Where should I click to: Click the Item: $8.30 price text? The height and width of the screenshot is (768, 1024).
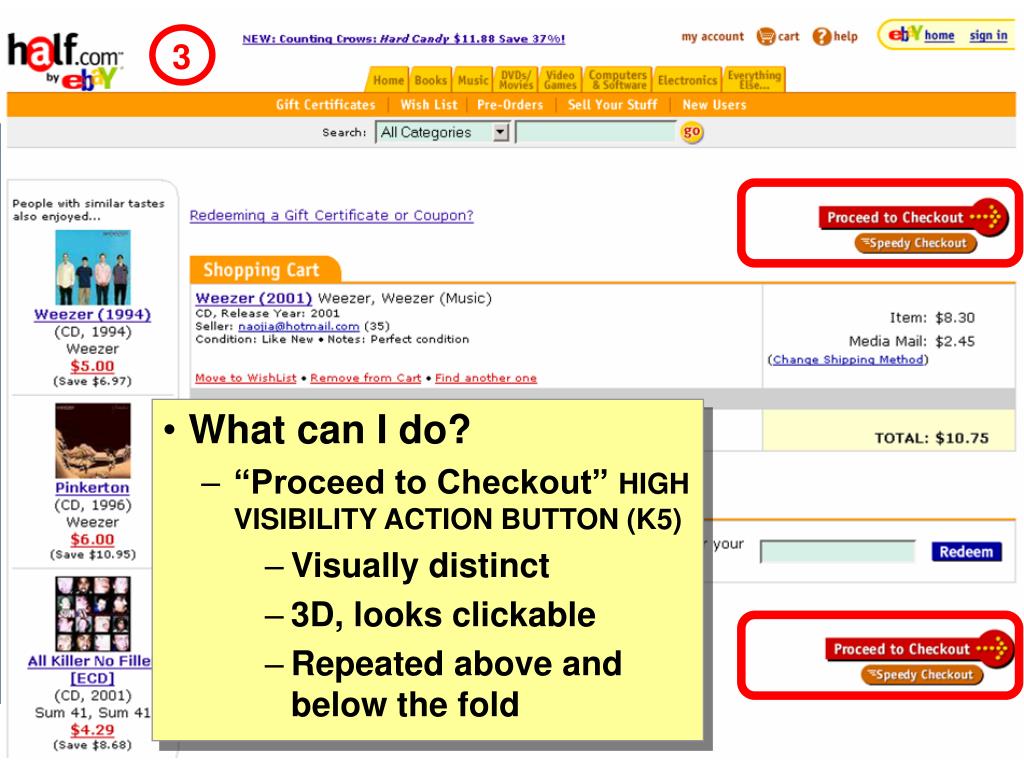point(932,318)
